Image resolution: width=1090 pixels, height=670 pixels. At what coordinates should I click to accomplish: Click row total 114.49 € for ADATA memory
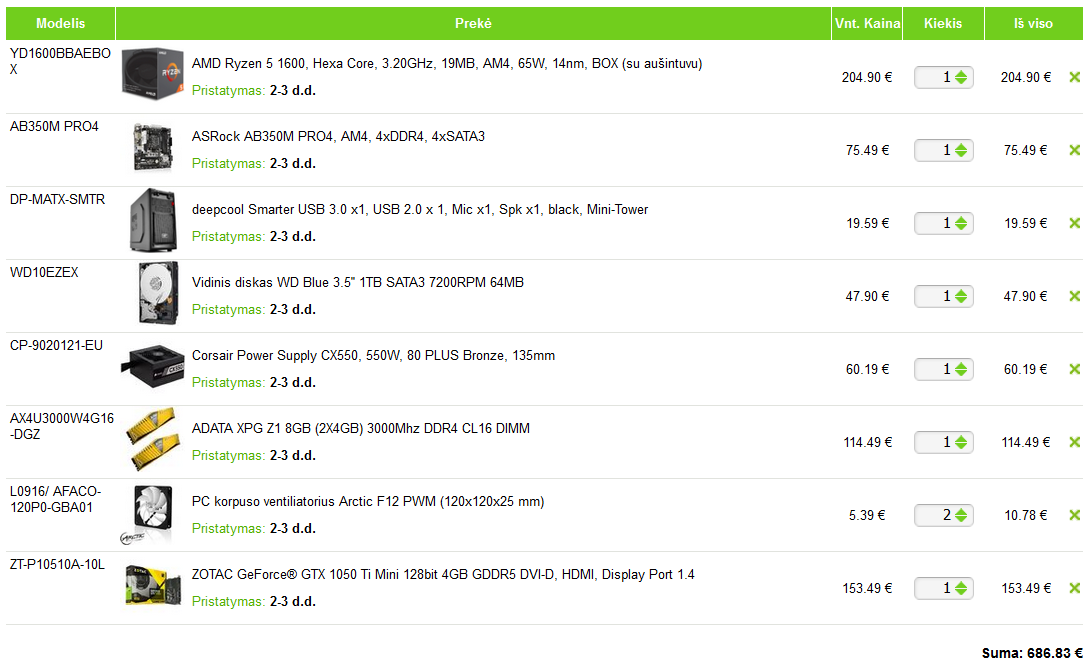coord(1025,442)
